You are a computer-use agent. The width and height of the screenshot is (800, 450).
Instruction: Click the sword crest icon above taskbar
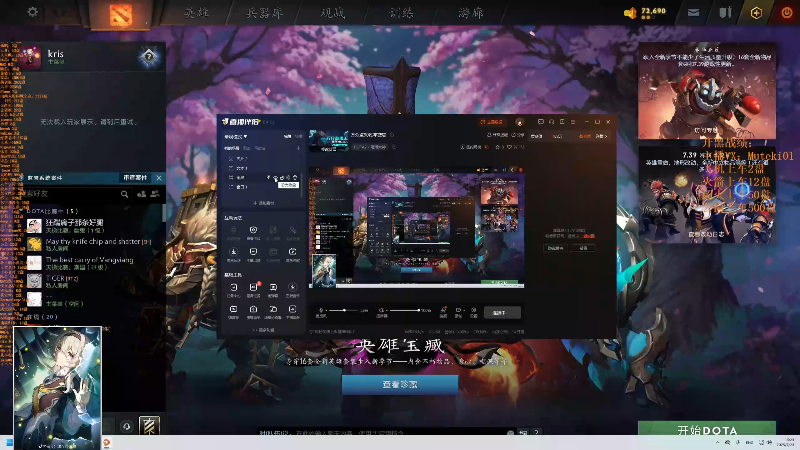click(149, 426)
